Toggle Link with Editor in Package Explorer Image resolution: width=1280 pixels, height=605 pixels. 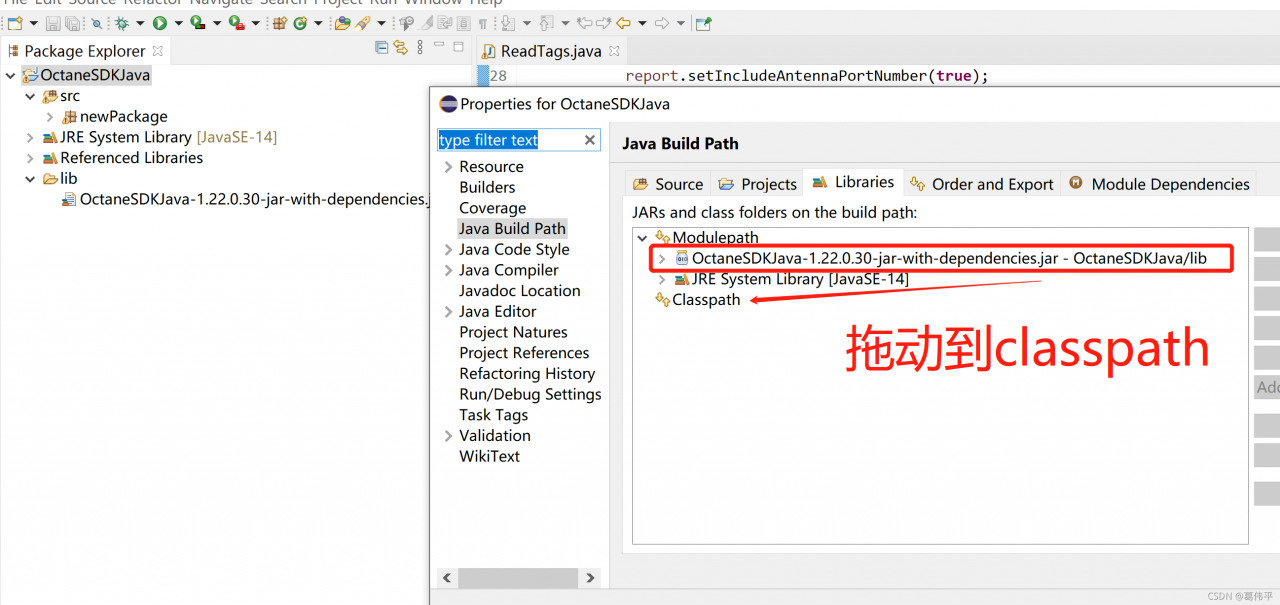(x=401, y=48)
